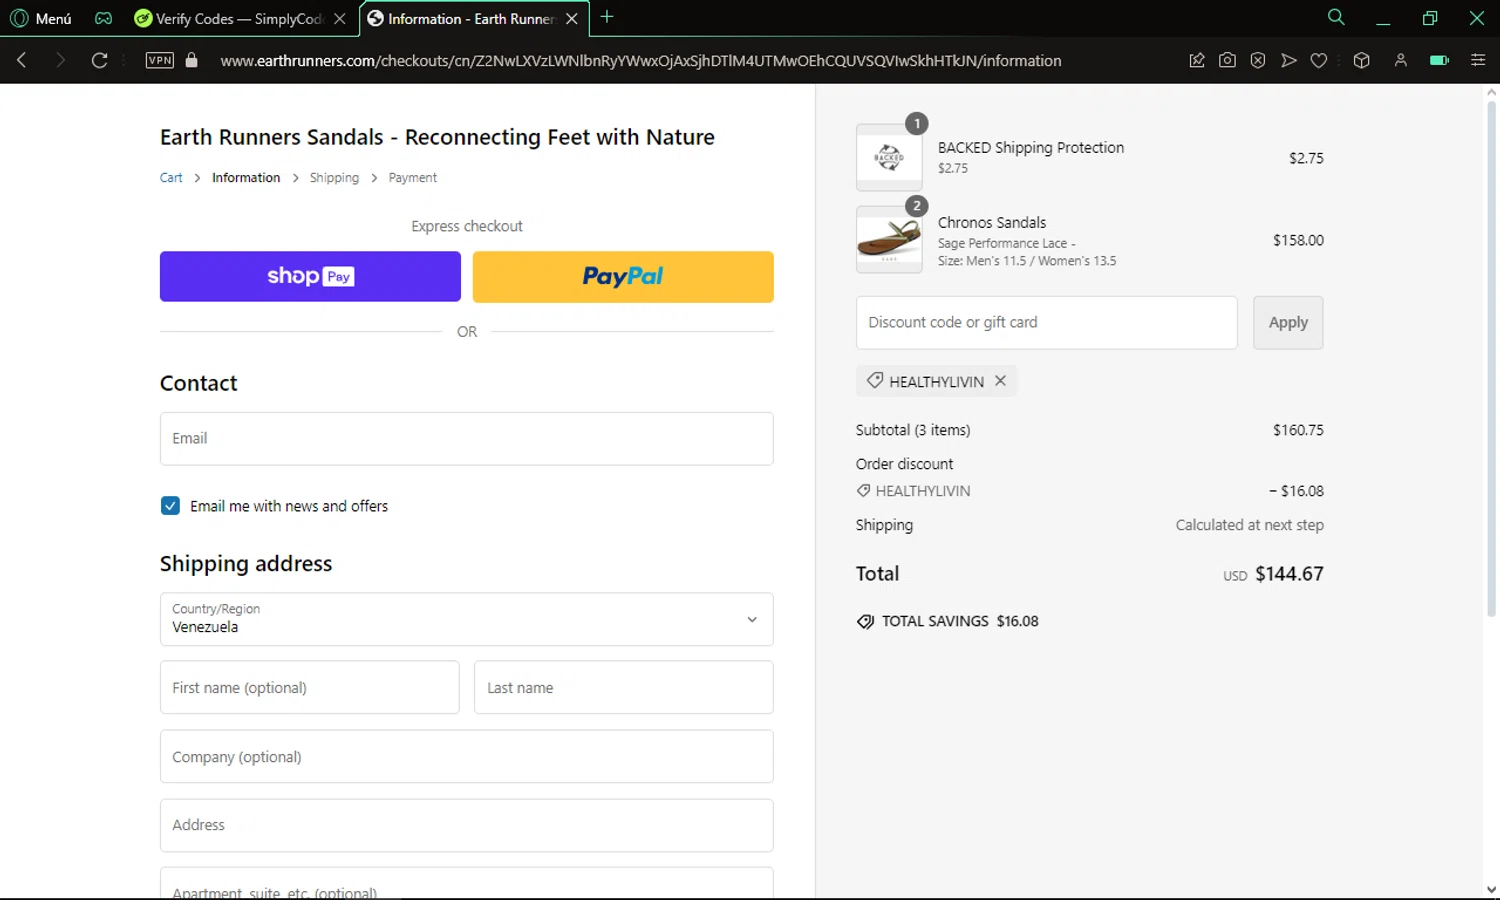The height and width of the screenshot is (900, 1500).
Task: Toggle the VPN badge
Action: click(160, 60)
